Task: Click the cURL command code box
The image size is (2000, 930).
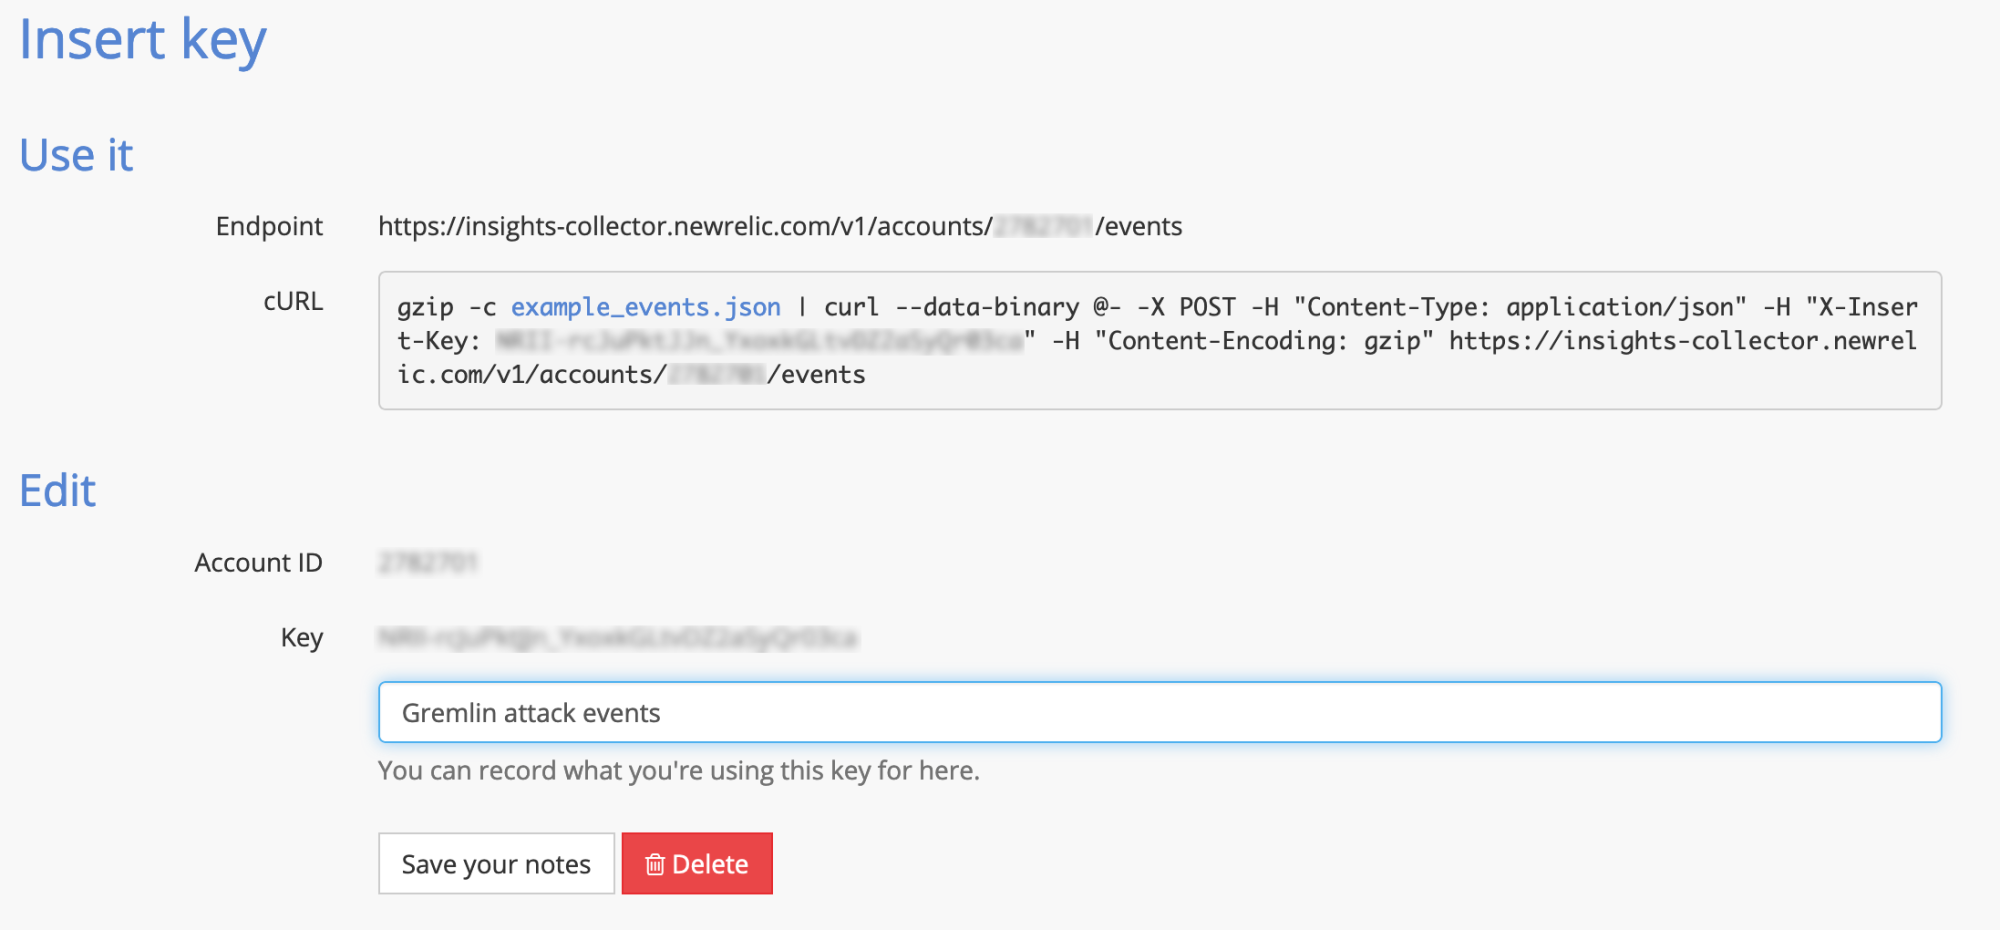Action: (x=1160, y=340)
